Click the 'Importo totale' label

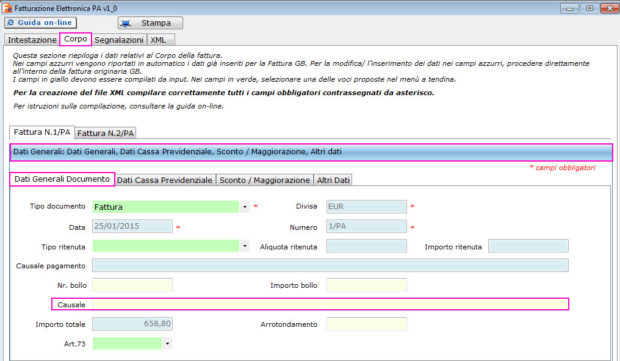(x=60, y=324)
